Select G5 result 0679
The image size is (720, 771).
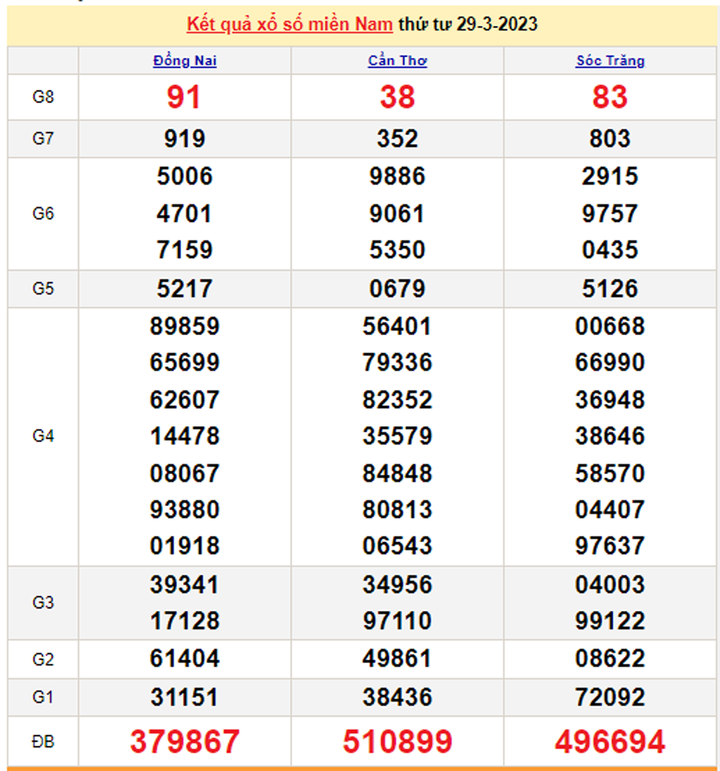coord(397,289)
